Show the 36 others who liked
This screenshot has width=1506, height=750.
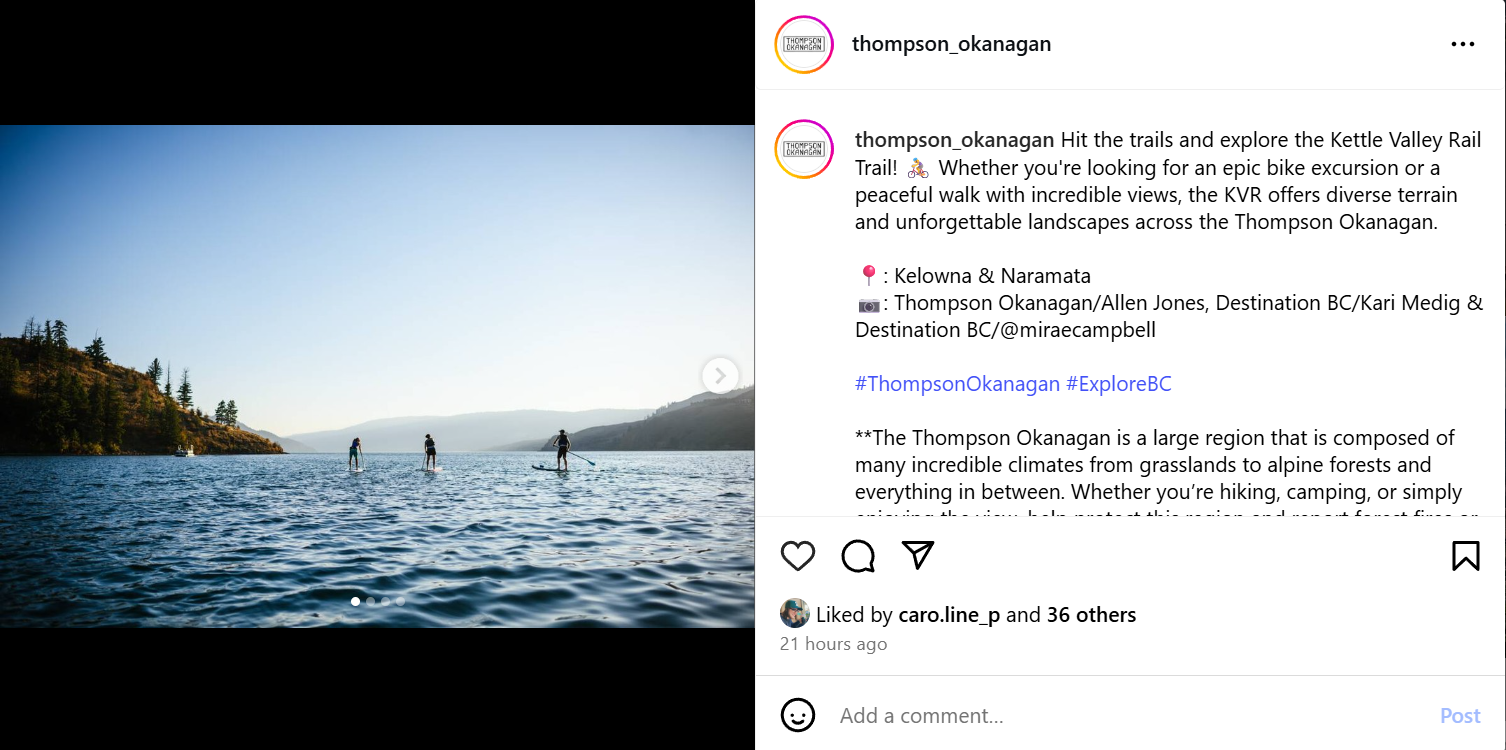tap(1091, 615)
